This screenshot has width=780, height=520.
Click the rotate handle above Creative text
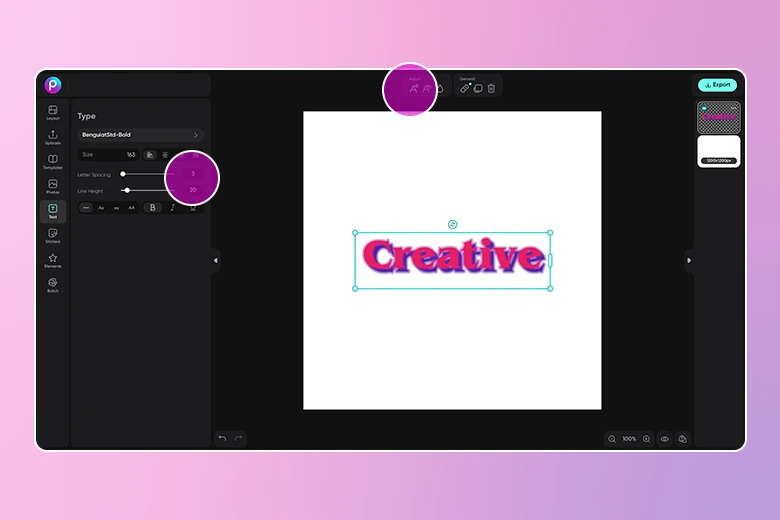pyautogui.click(x=452, y=224)
